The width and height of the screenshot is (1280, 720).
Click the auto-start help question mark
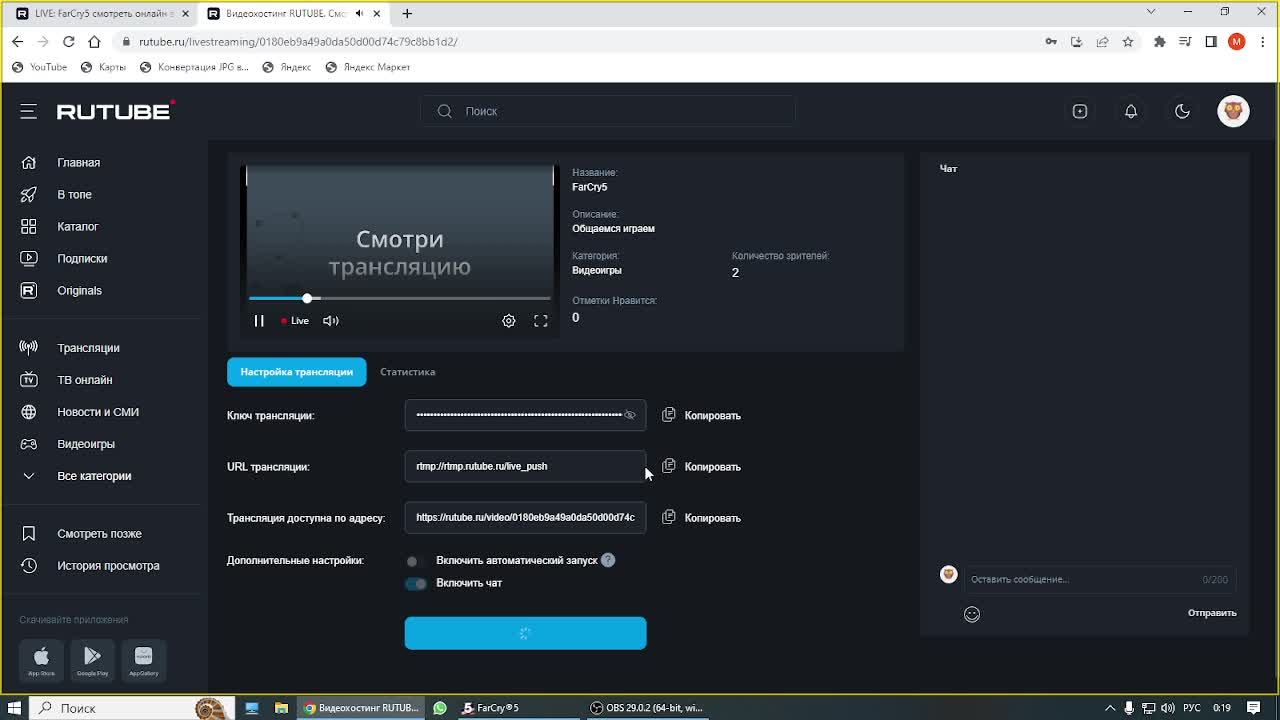(x=608, y=560)
